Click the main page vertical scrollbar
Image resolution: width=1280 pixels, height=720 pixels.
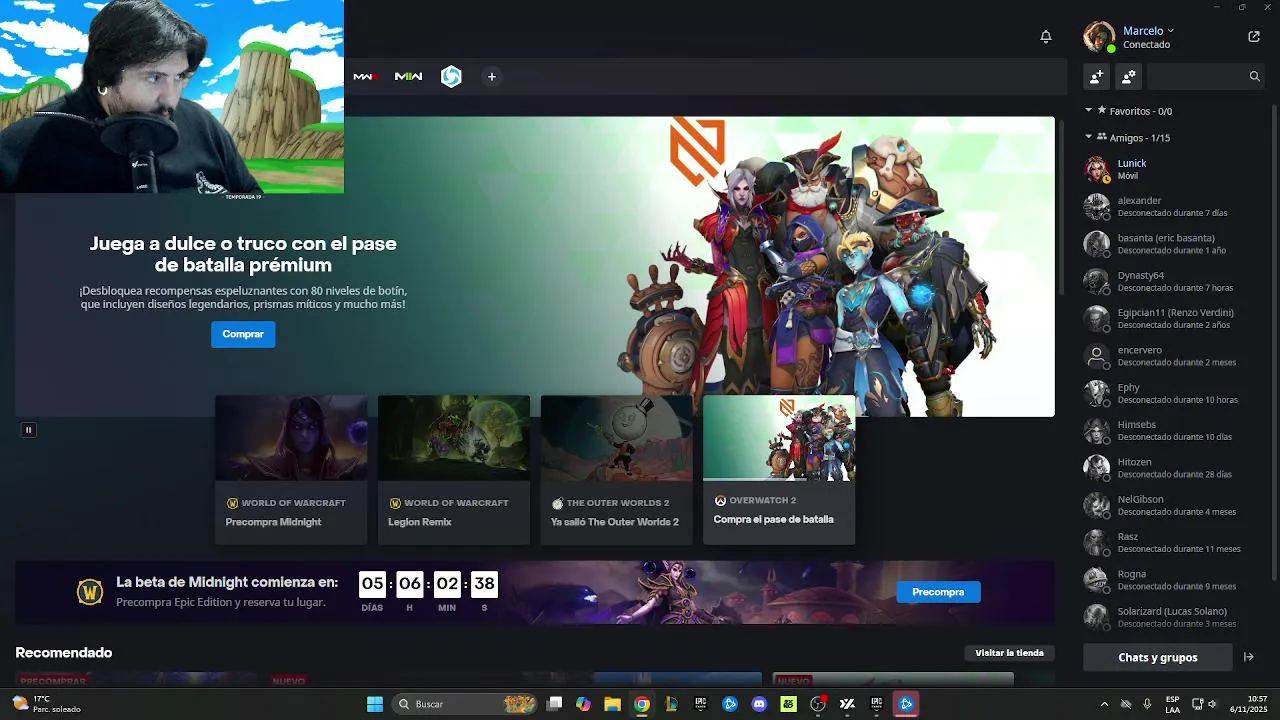(x=1061, y=206)
